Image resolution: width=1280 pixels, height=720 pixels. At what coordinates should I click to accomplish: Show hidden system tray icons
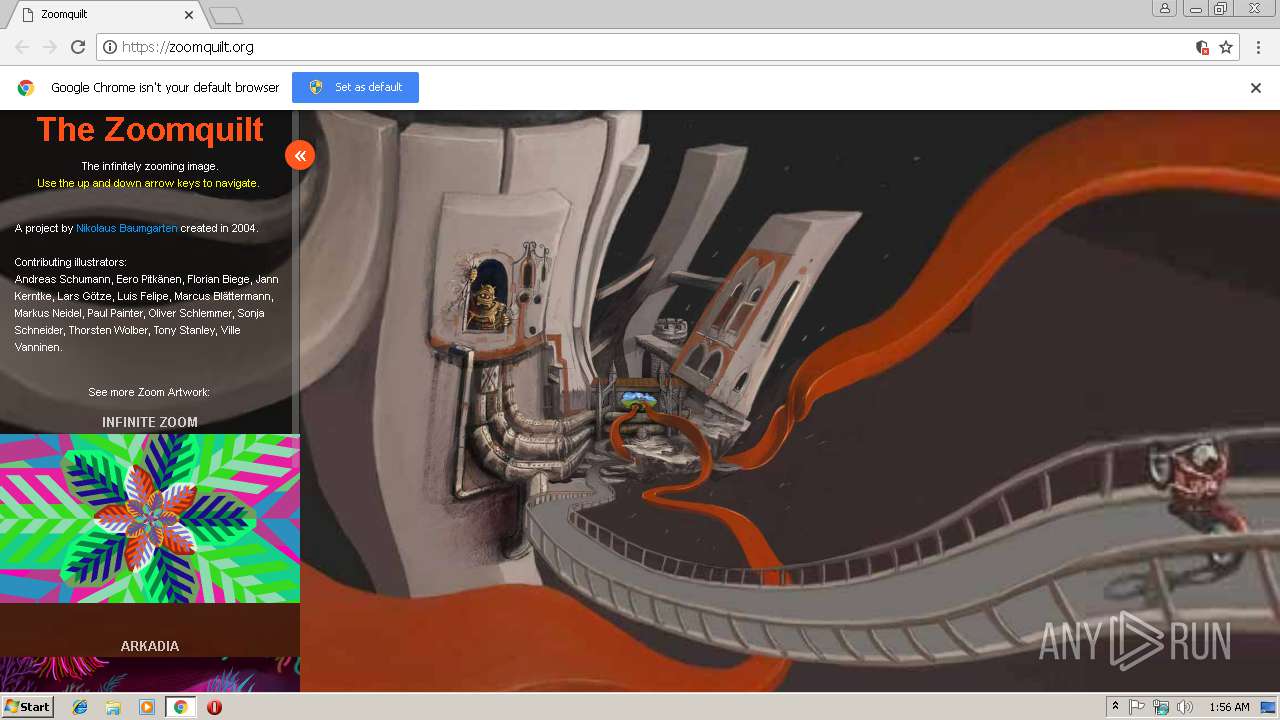[x=1115, y=707]
